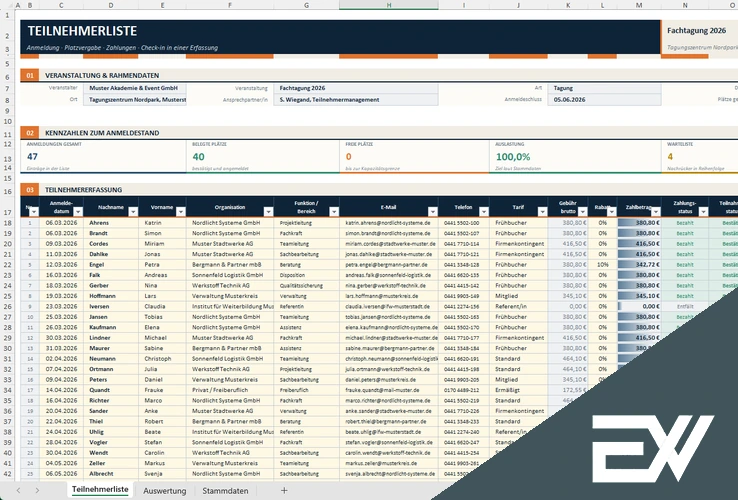
Task: Select cell Bergmann & Partner mbB in Engel row
Action: 230,265
